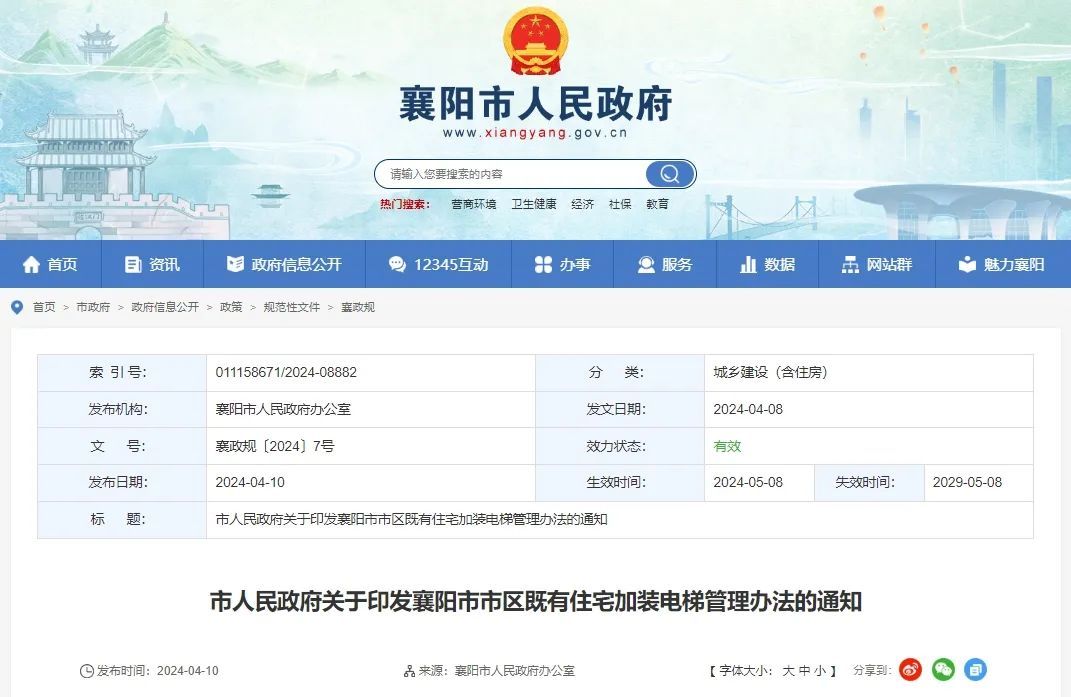
Task: Share the article to Weibo
Action: [910, 670]
